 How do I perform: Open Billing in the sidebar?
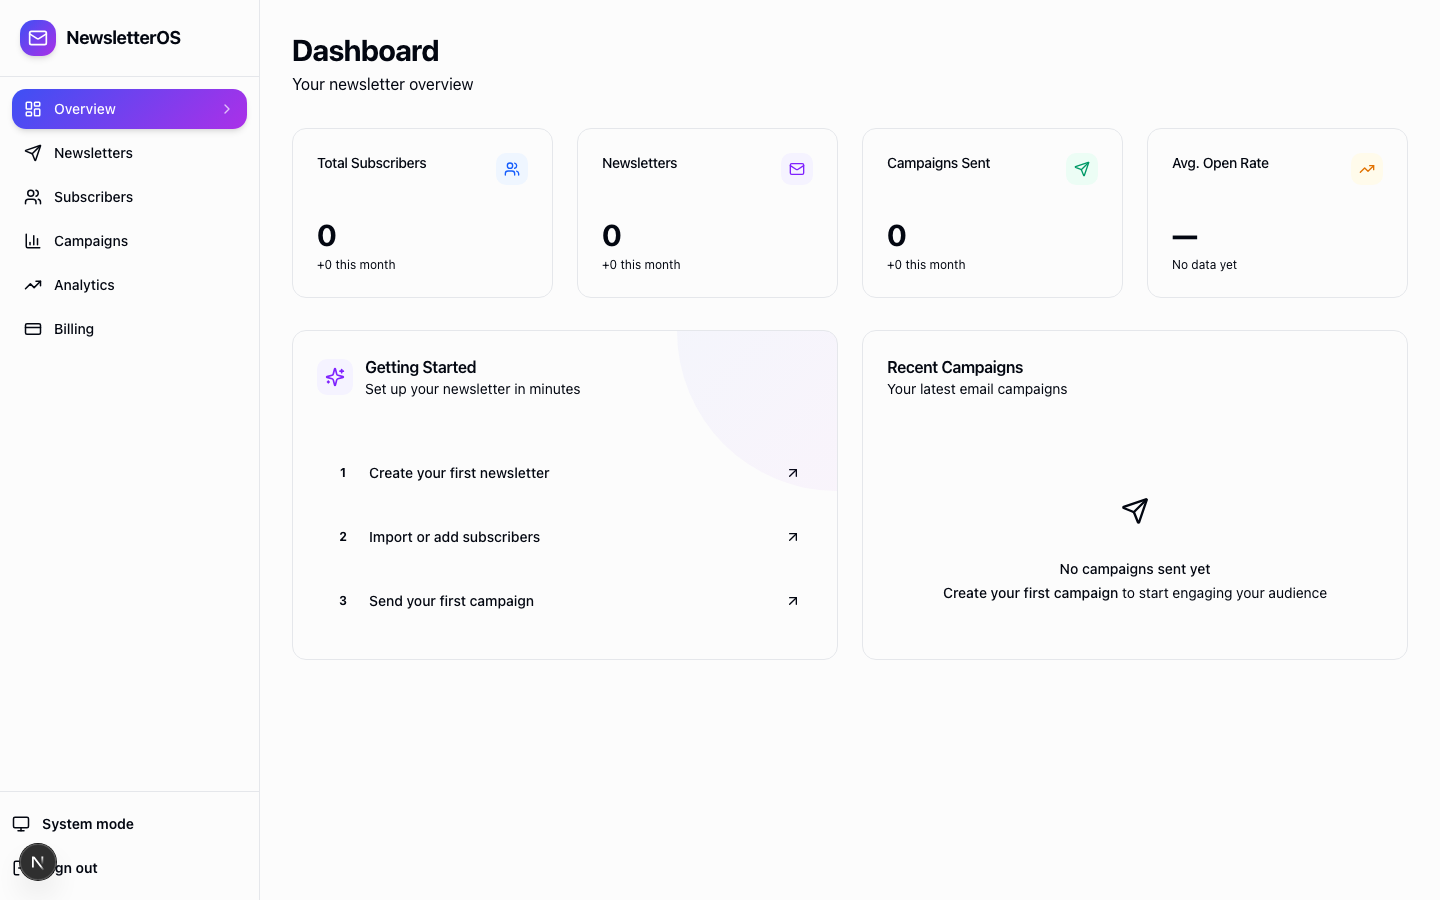129,329
